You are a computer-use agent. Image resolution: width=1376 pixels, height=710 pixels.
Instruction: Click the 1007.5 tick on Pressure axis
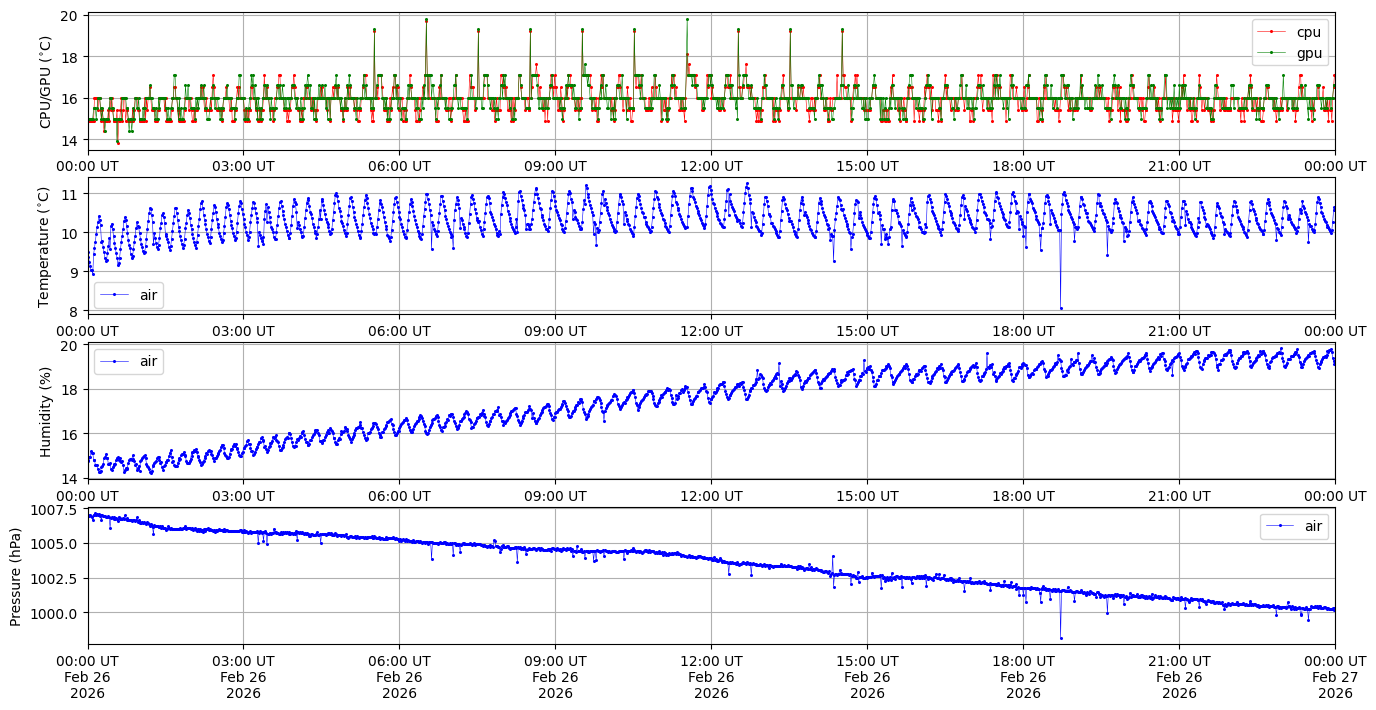(x=56, y=510)
